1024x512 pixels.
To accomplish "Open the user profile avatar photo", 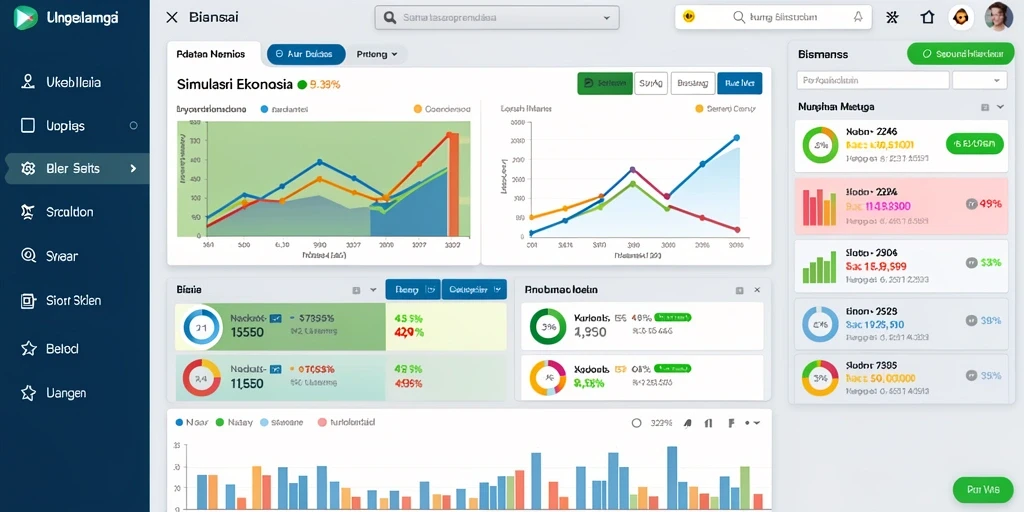I will point(997,16).
